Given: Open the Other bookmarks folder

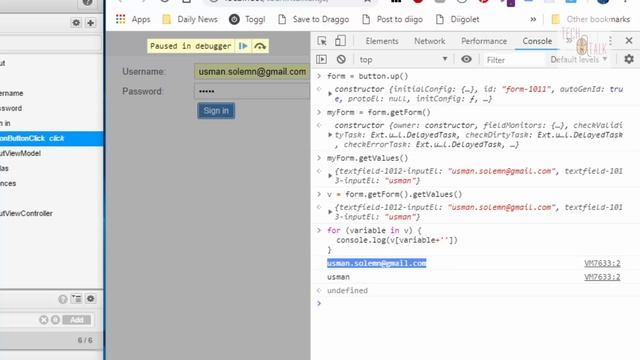Looking at the screenshot, I should coord(591,19).
